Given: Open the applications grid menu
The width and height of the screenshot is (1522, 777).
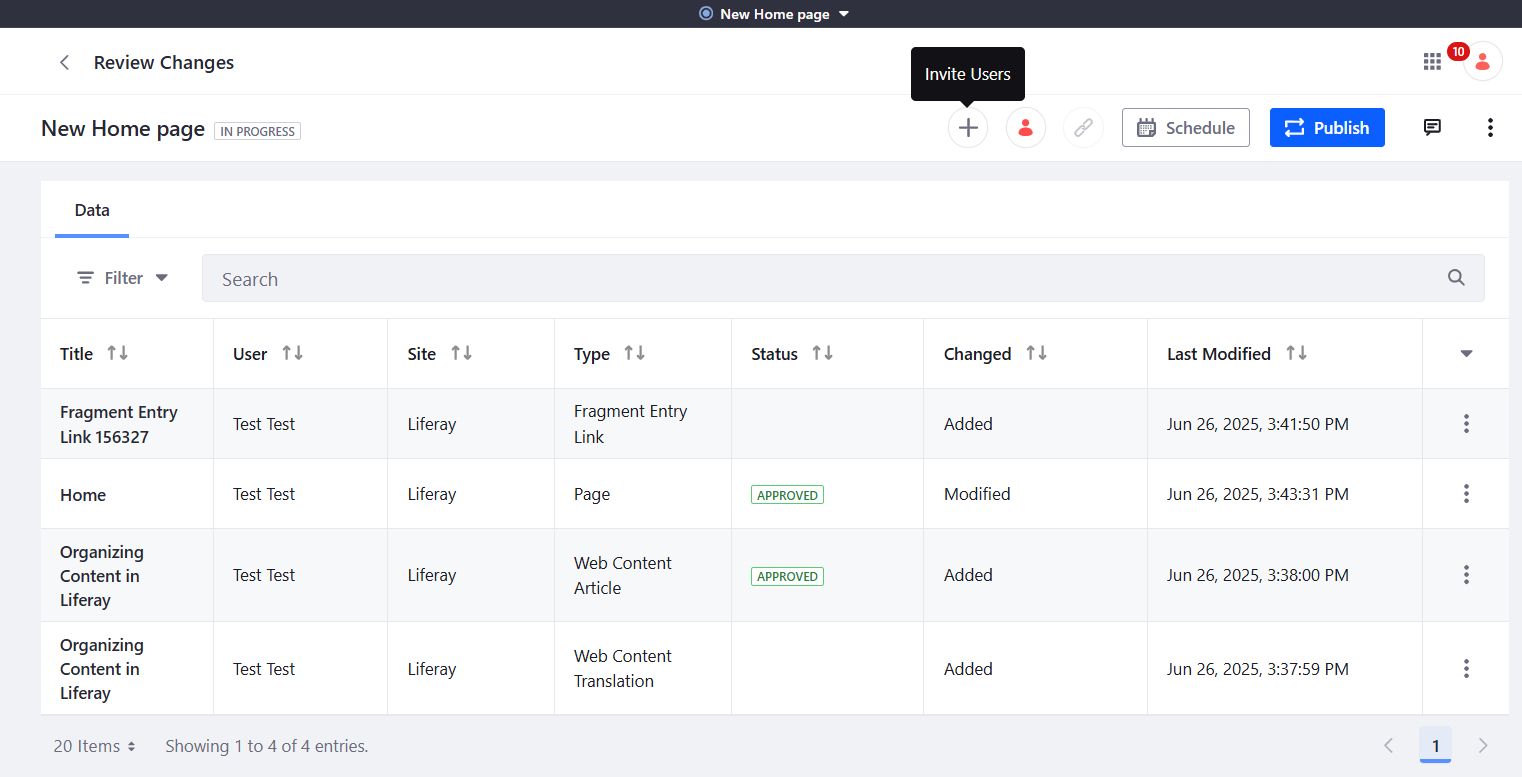Looking at the screenshot, I should coord(1432,62).
